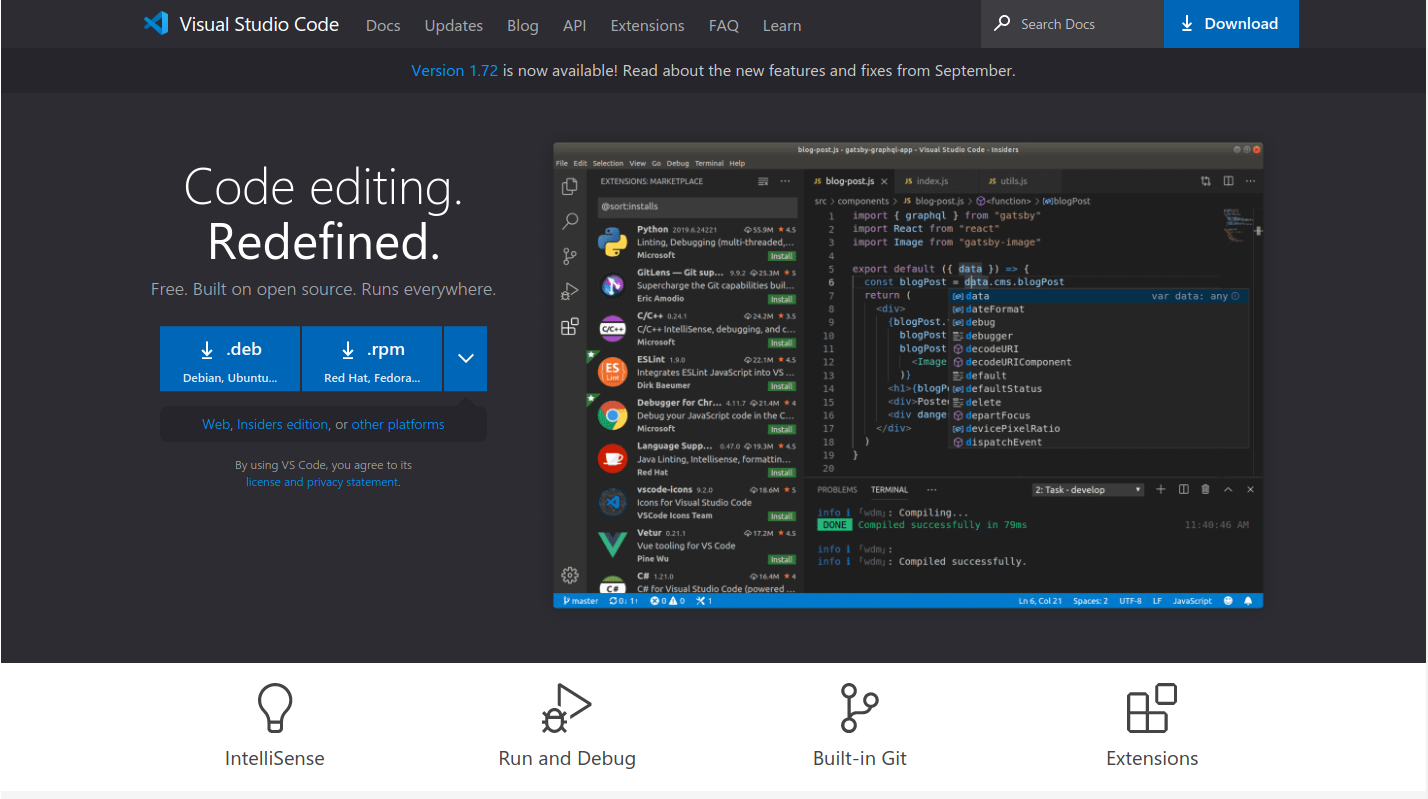Select Search icon in screenshot activity bar

click(x=570, y=221)
